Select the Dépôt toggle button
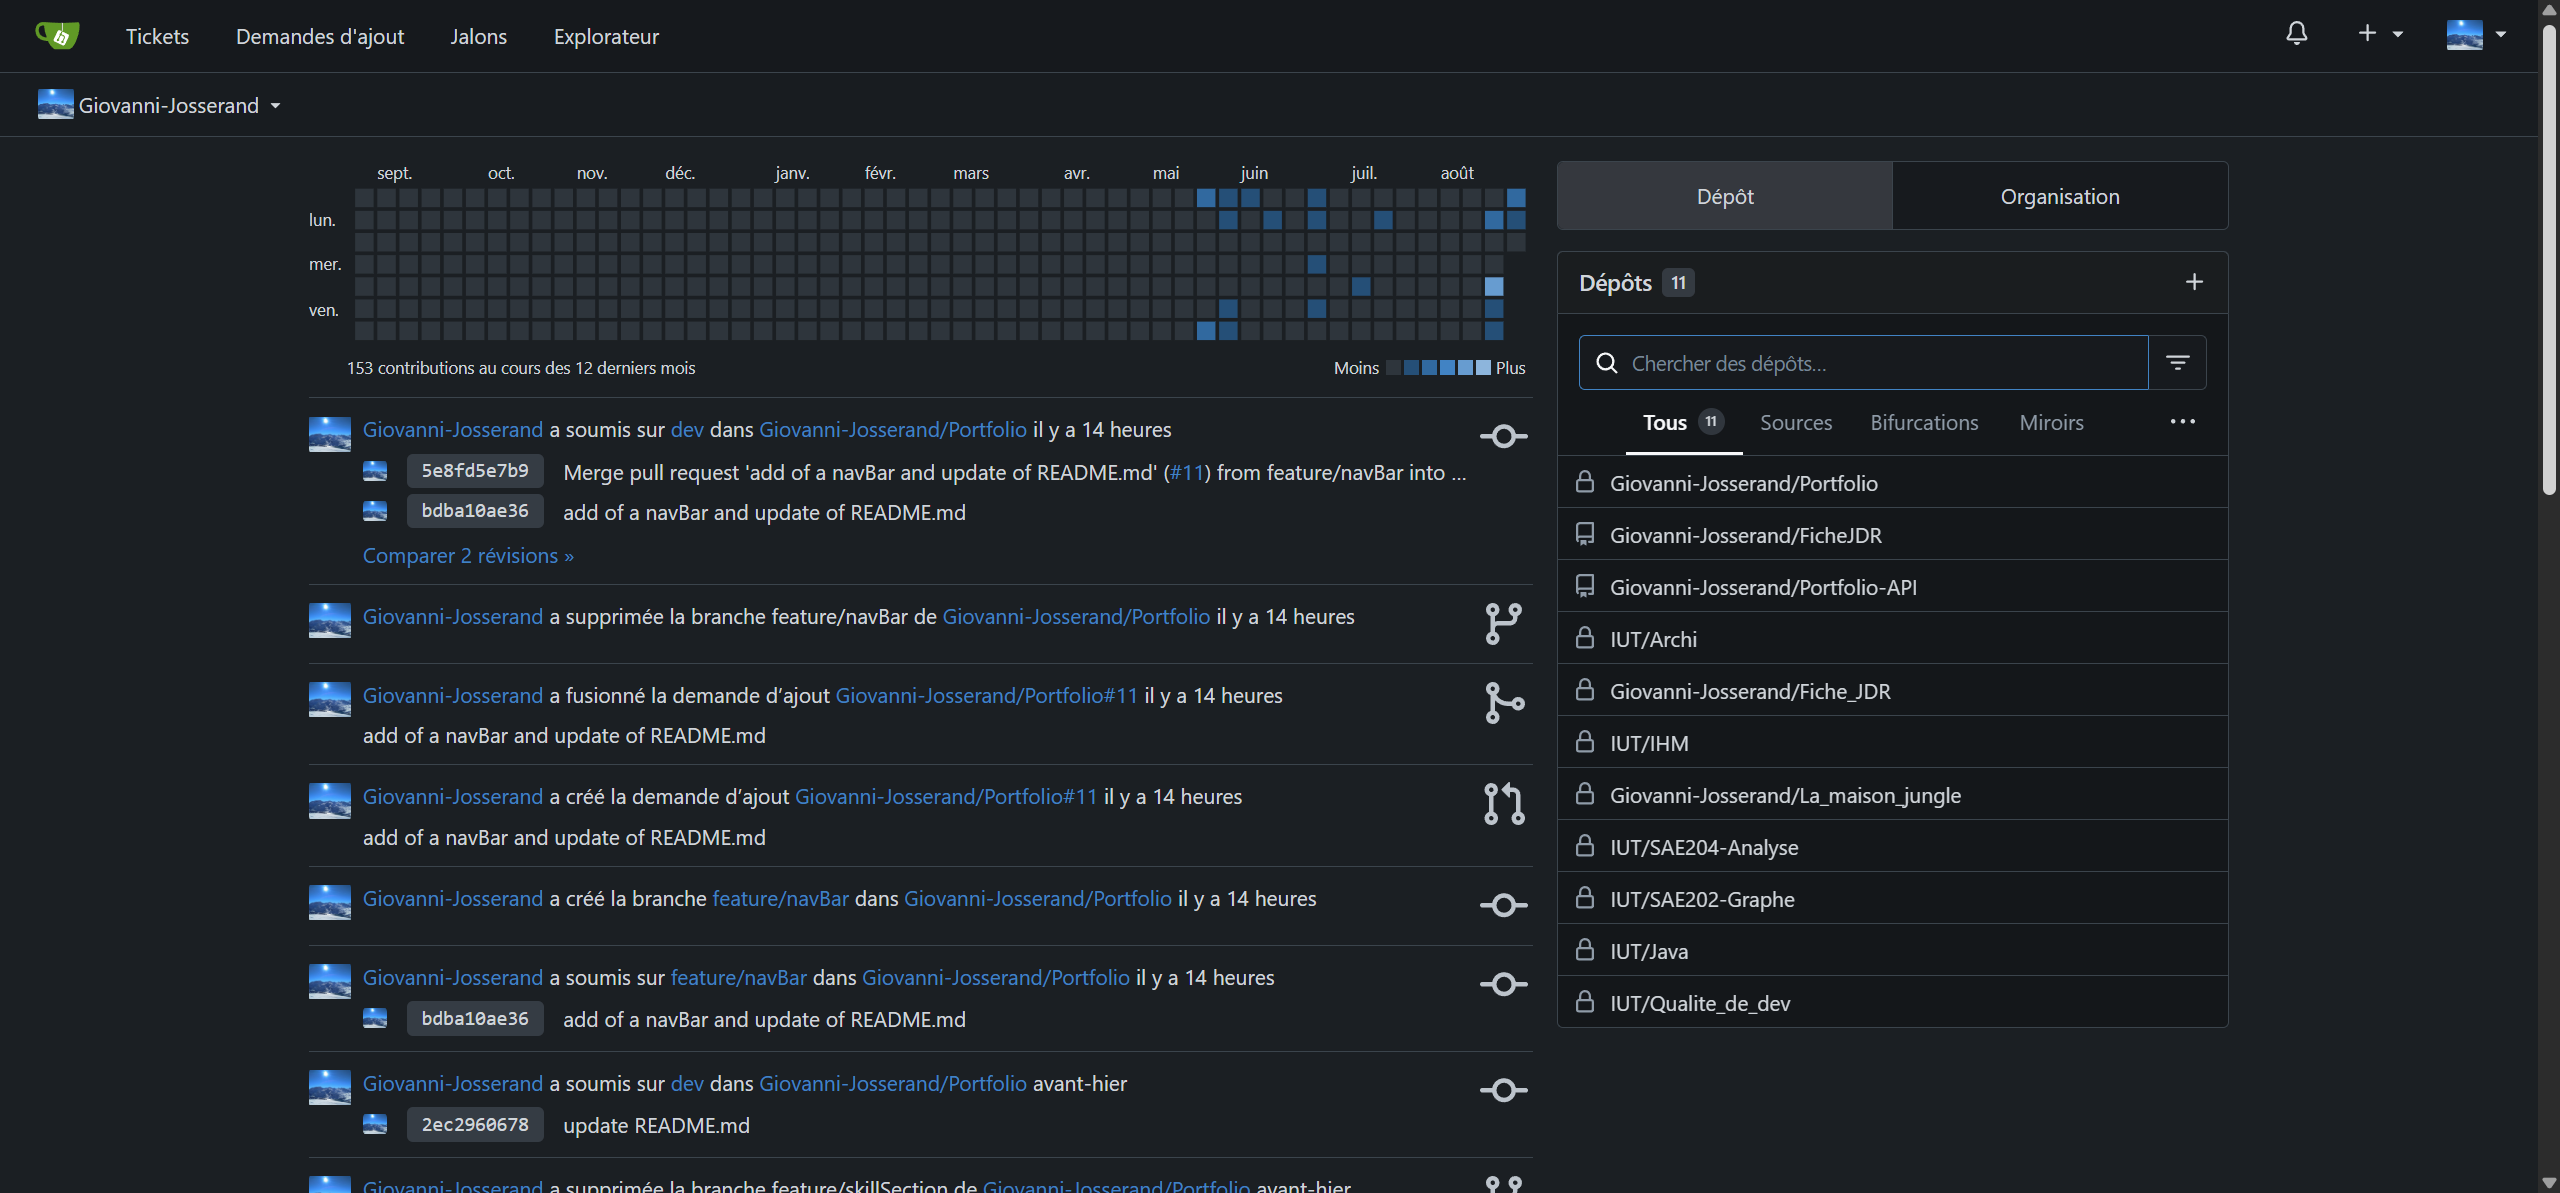The width and height of the screenshot is (2560, 1193). pyautogui.click(x=1724, y=196)
